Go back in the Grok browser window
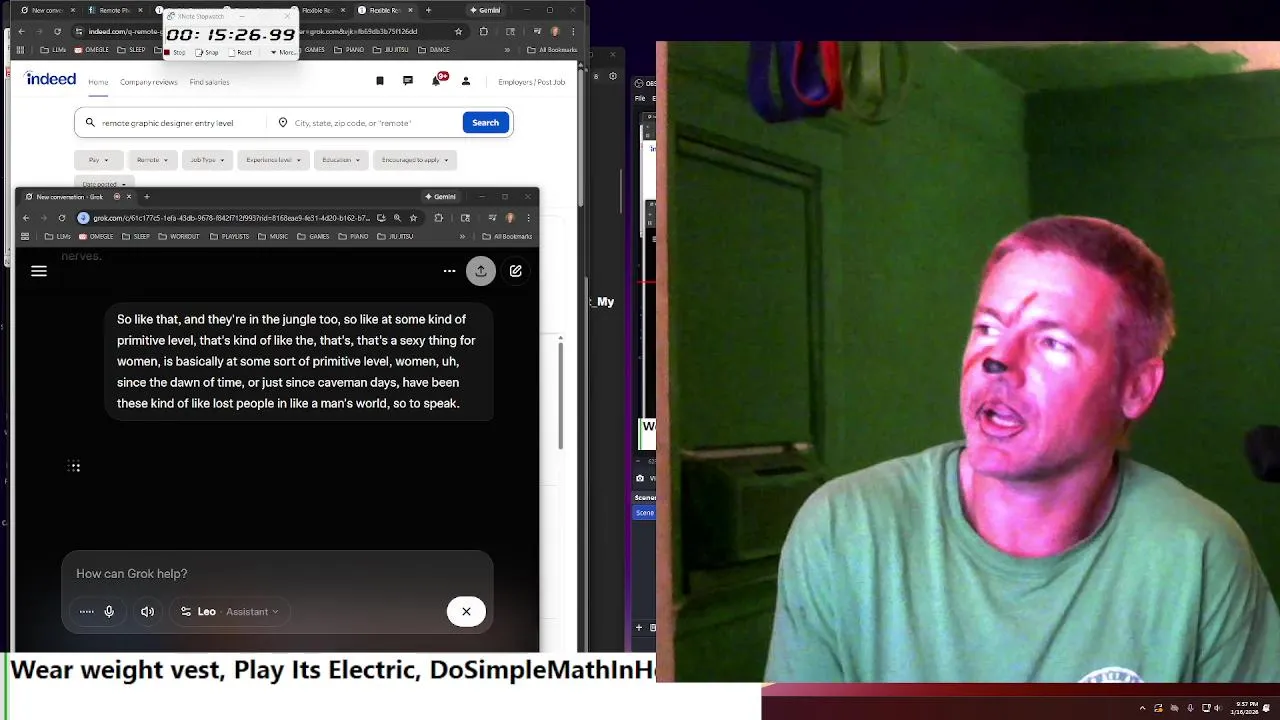The height and width of the screenshot is (720, 1280). point(26,218)
